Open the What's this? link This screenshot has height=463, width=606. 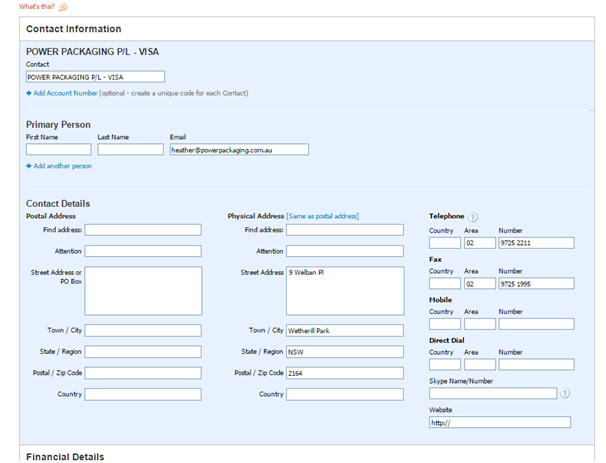(x=37, y=7)
